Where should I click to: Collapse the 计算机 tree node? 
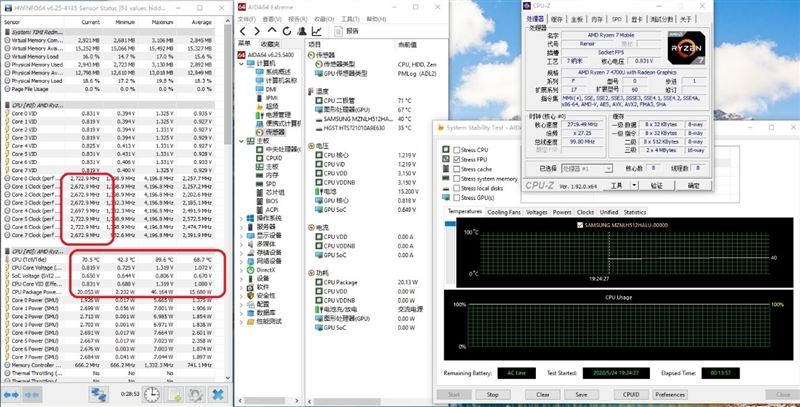click(x=241, y=64)
